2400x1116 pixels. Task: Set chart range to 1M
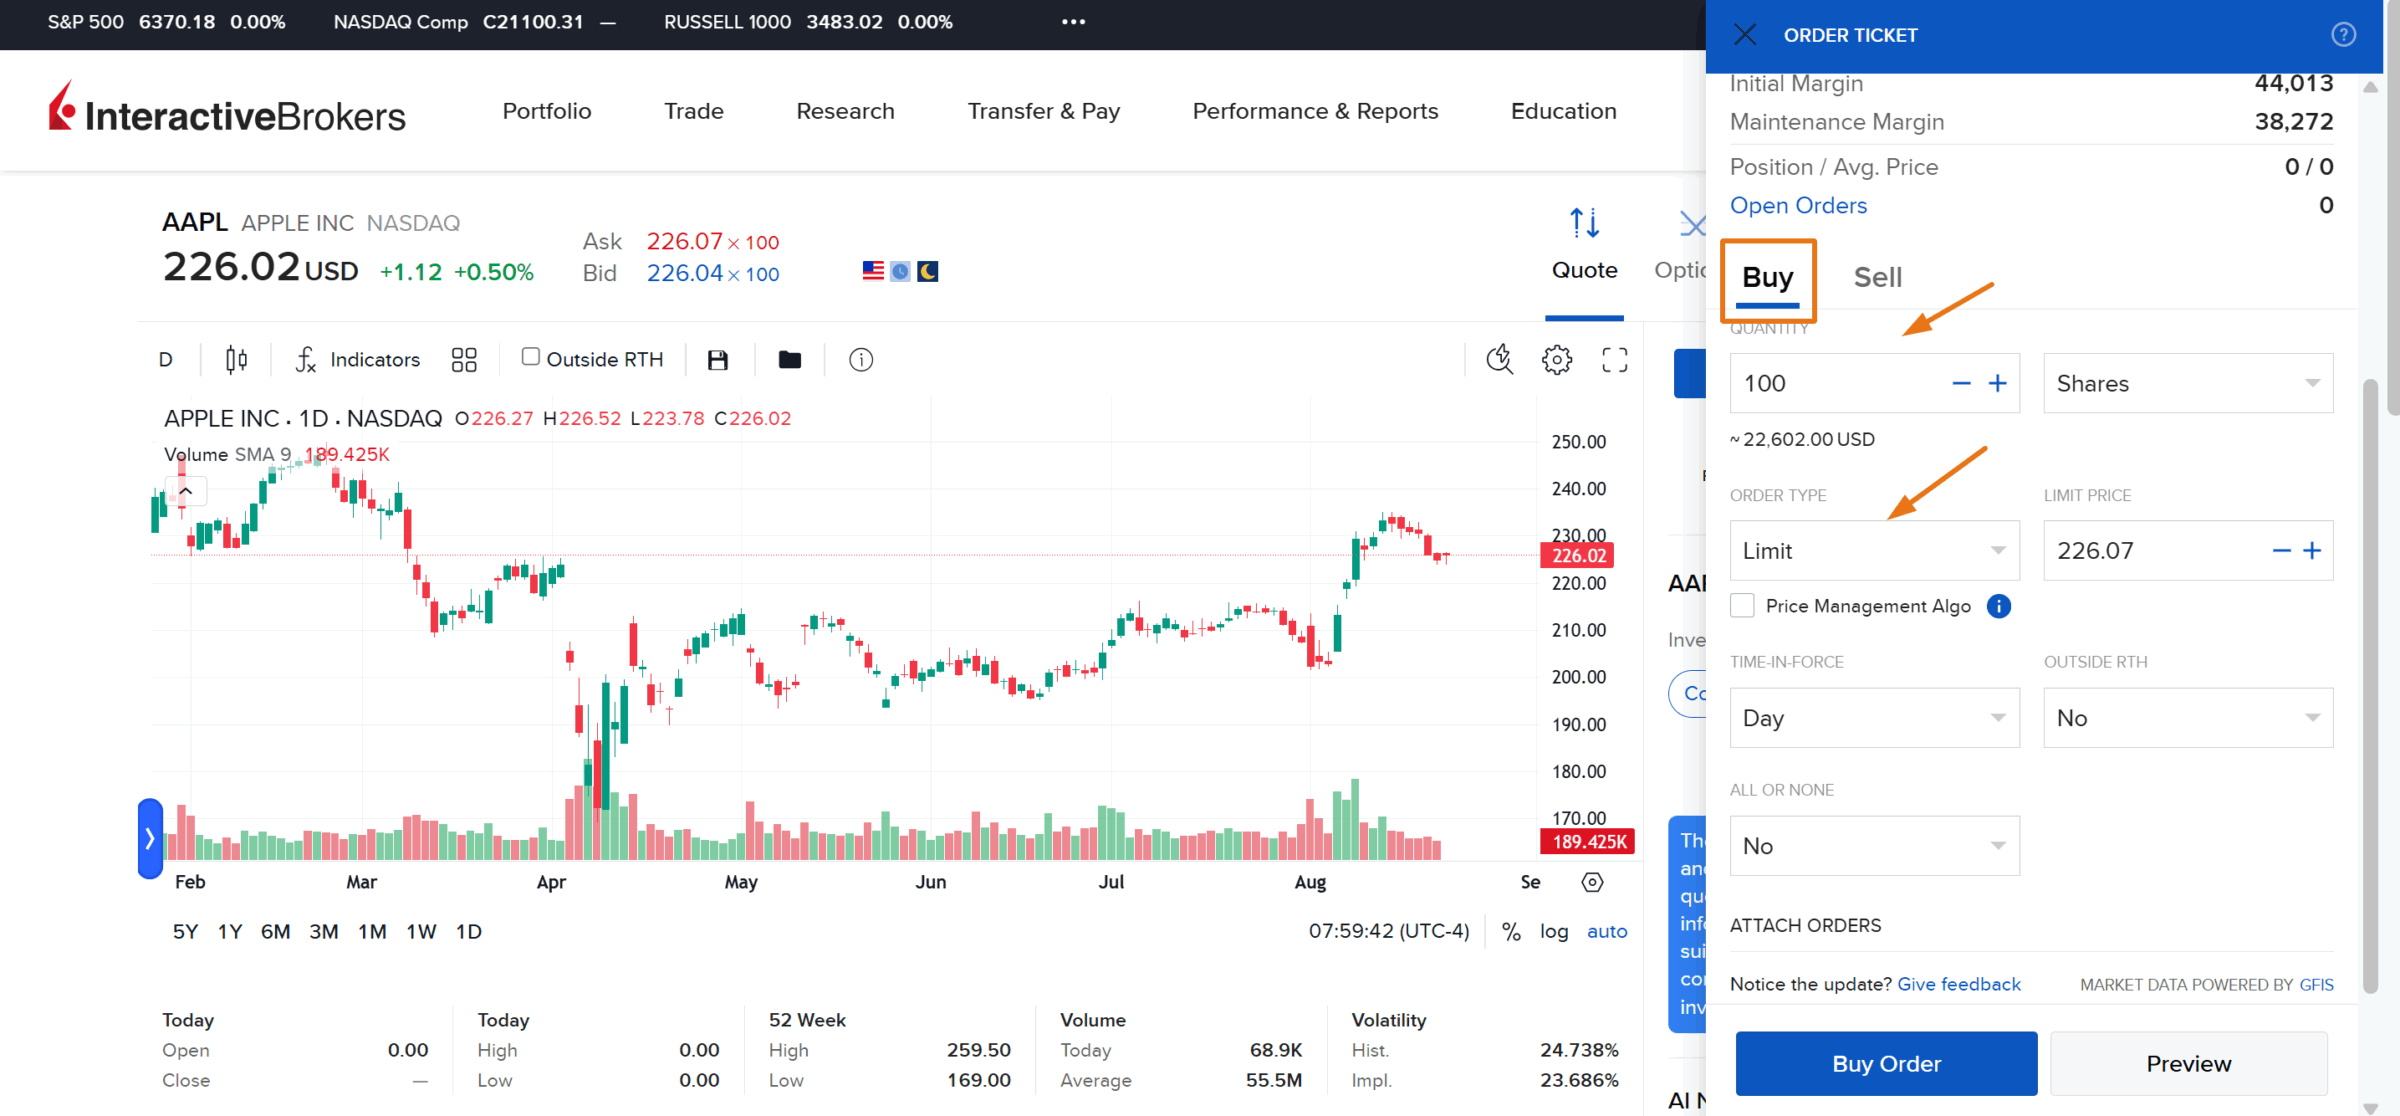click(x=372, y=932)
